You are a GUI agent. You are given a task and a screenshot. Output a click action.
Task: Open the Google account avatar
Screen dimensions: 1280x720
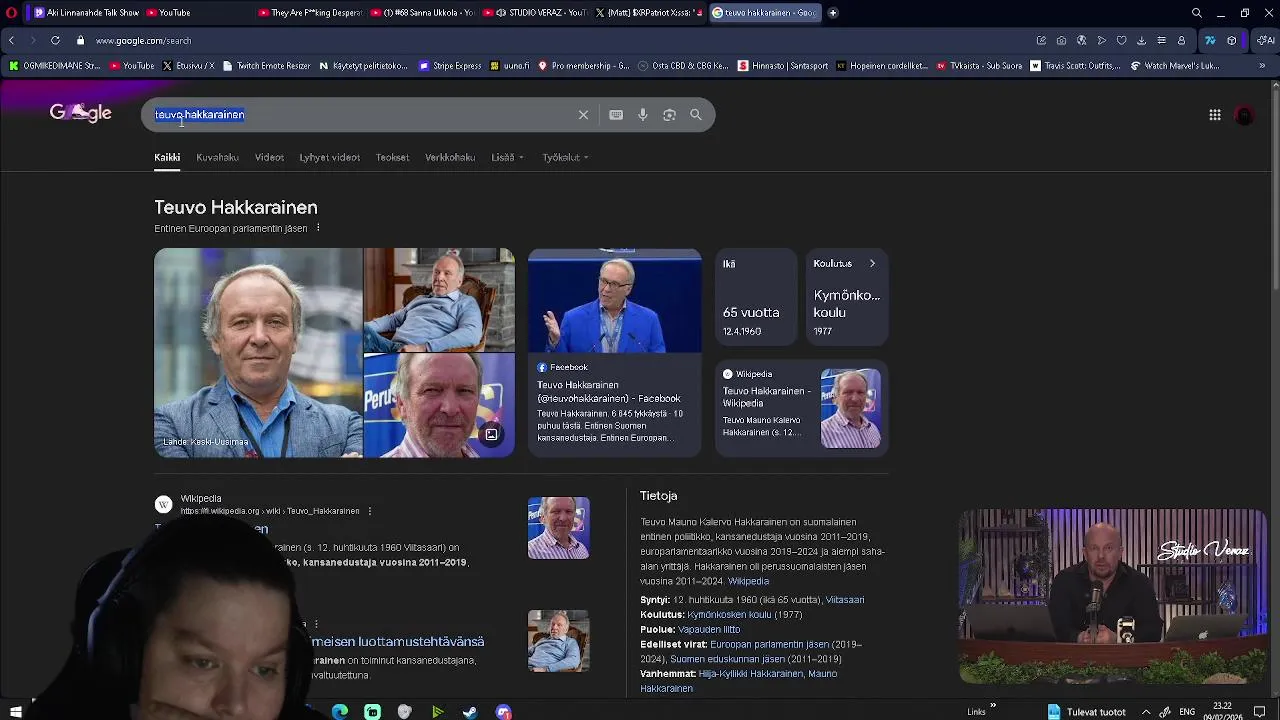click(x=1244, y=115)
